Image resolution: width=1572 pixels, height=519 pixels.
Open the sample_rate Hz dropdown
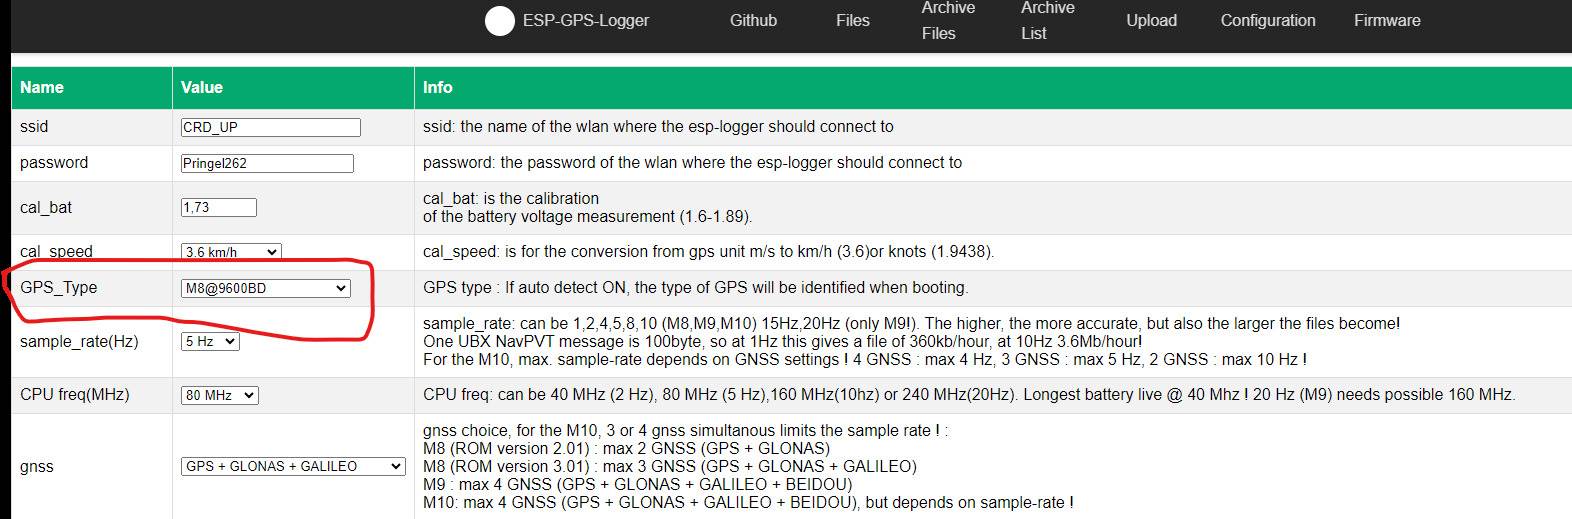click(210, 341)
